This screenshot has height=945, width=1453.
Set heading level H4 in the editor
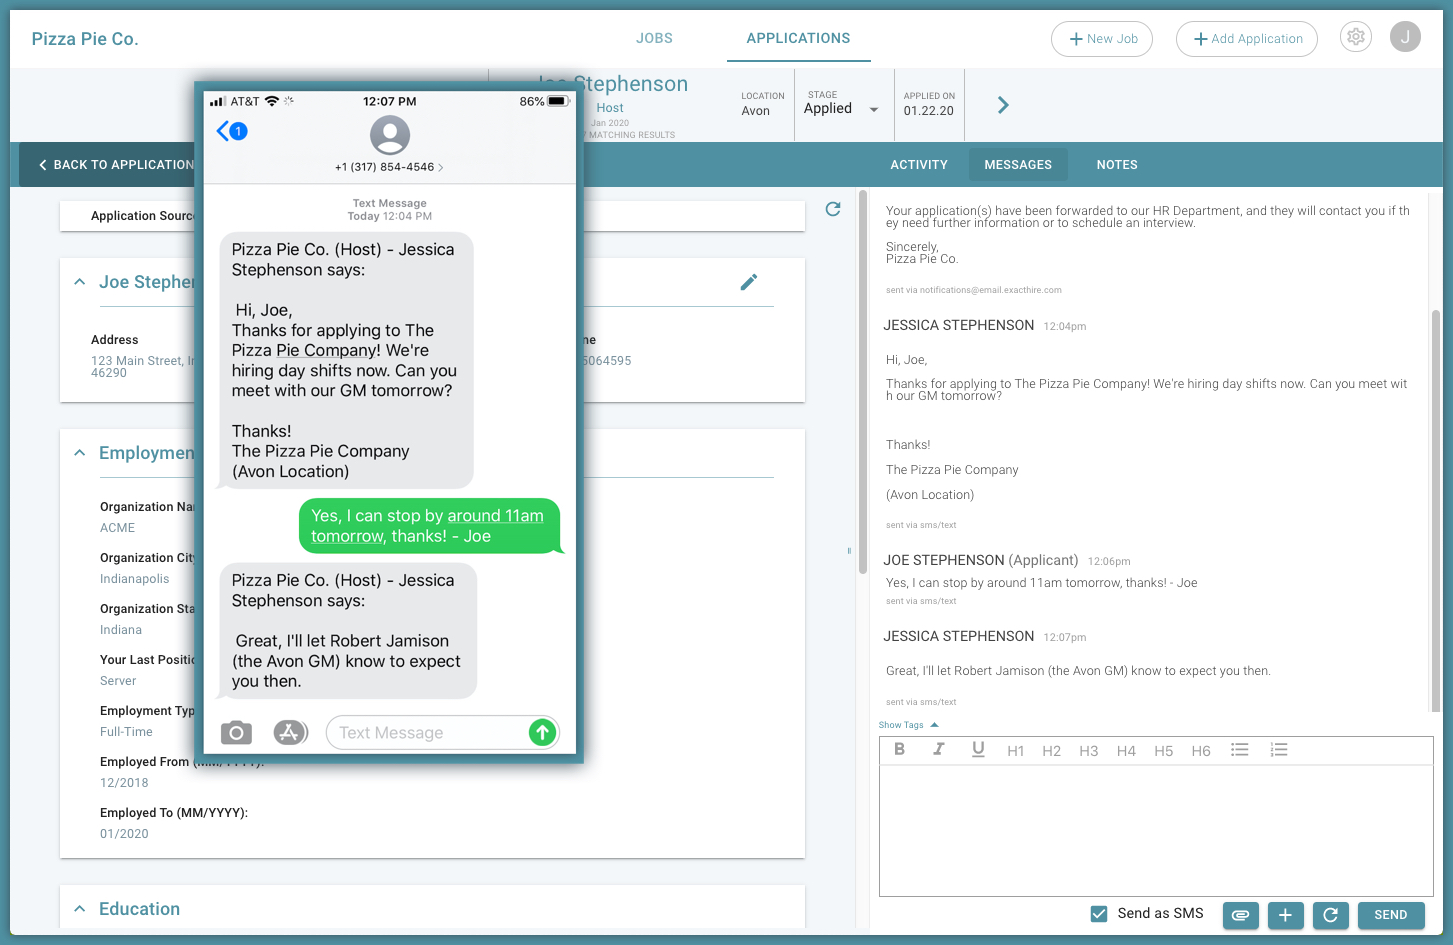click(1126, 751)
